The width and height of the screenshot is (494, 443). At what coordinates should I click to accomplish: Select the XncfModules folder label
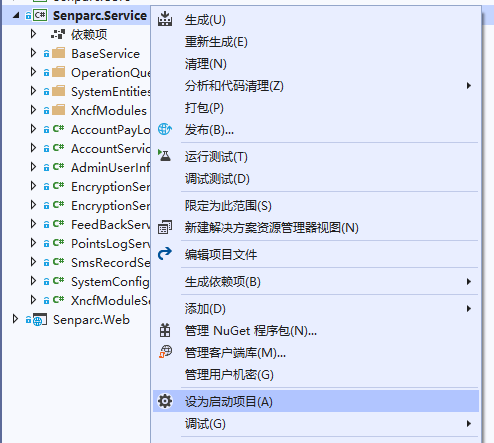[109, 110]
